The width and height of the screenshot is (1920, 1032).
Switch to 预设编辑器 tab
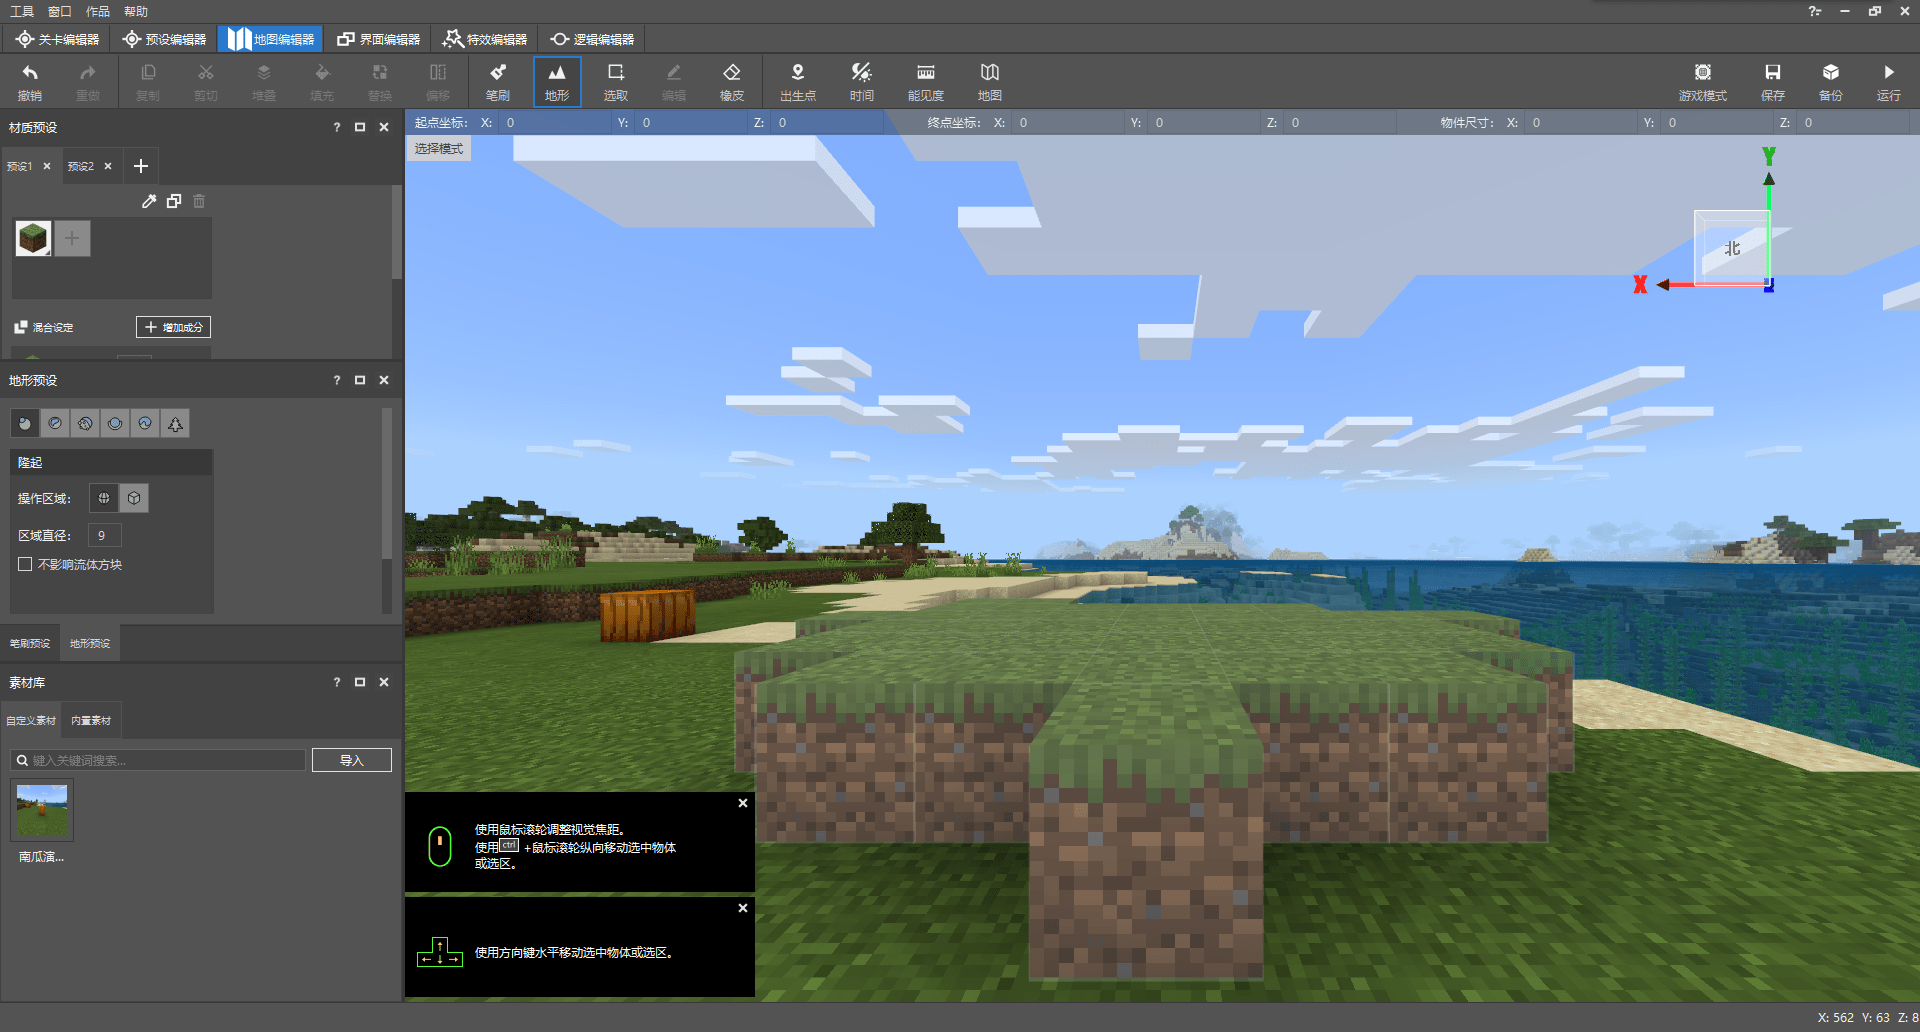[x=165, y=39]
